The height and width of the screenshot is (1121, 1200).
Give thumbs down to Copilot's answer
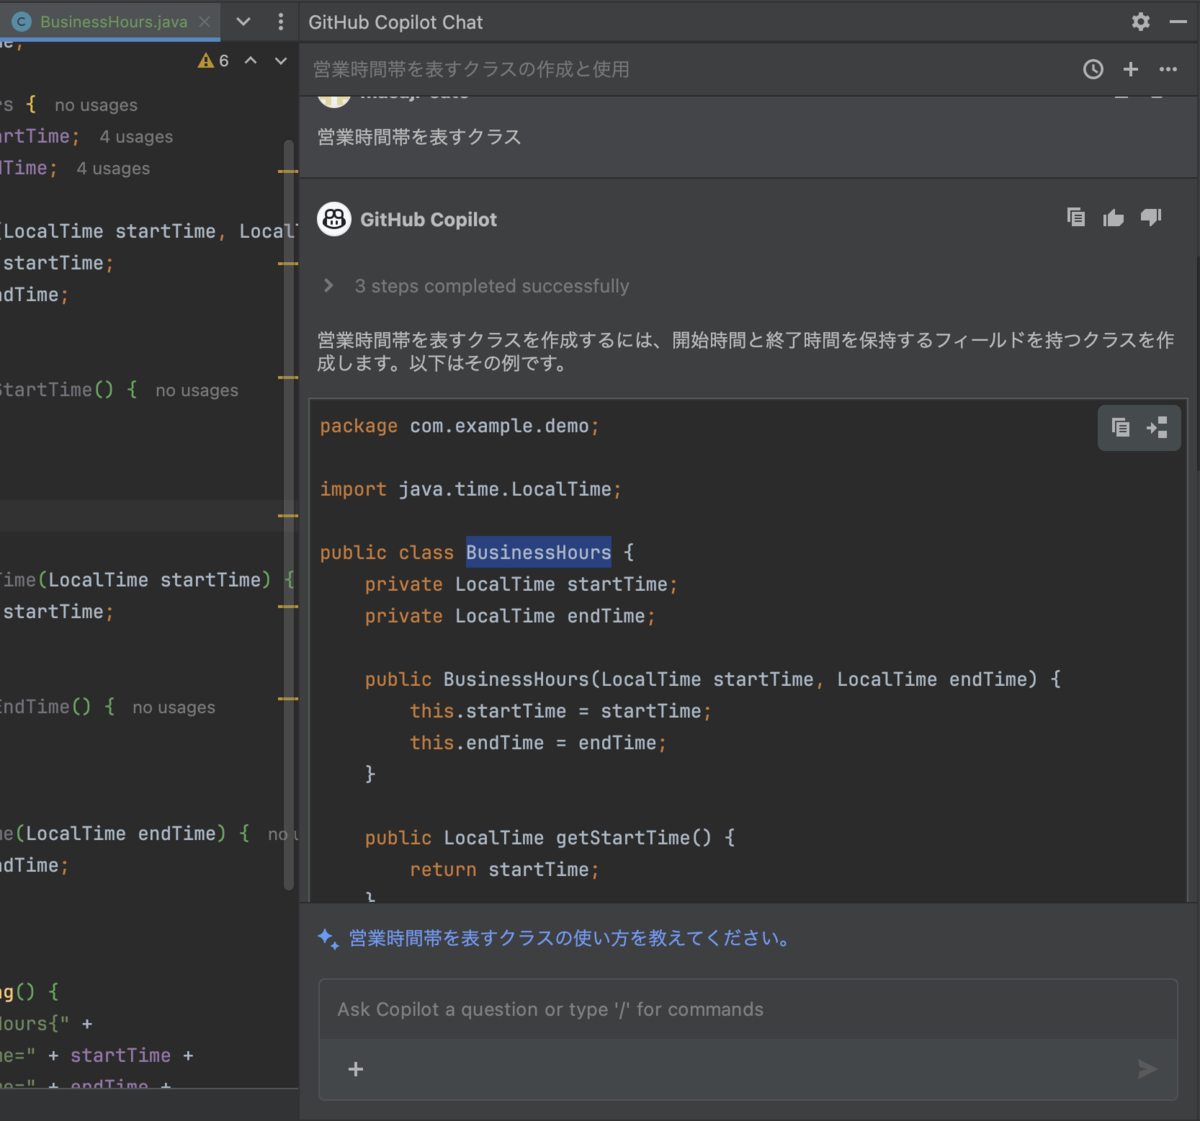[1151, 217]
